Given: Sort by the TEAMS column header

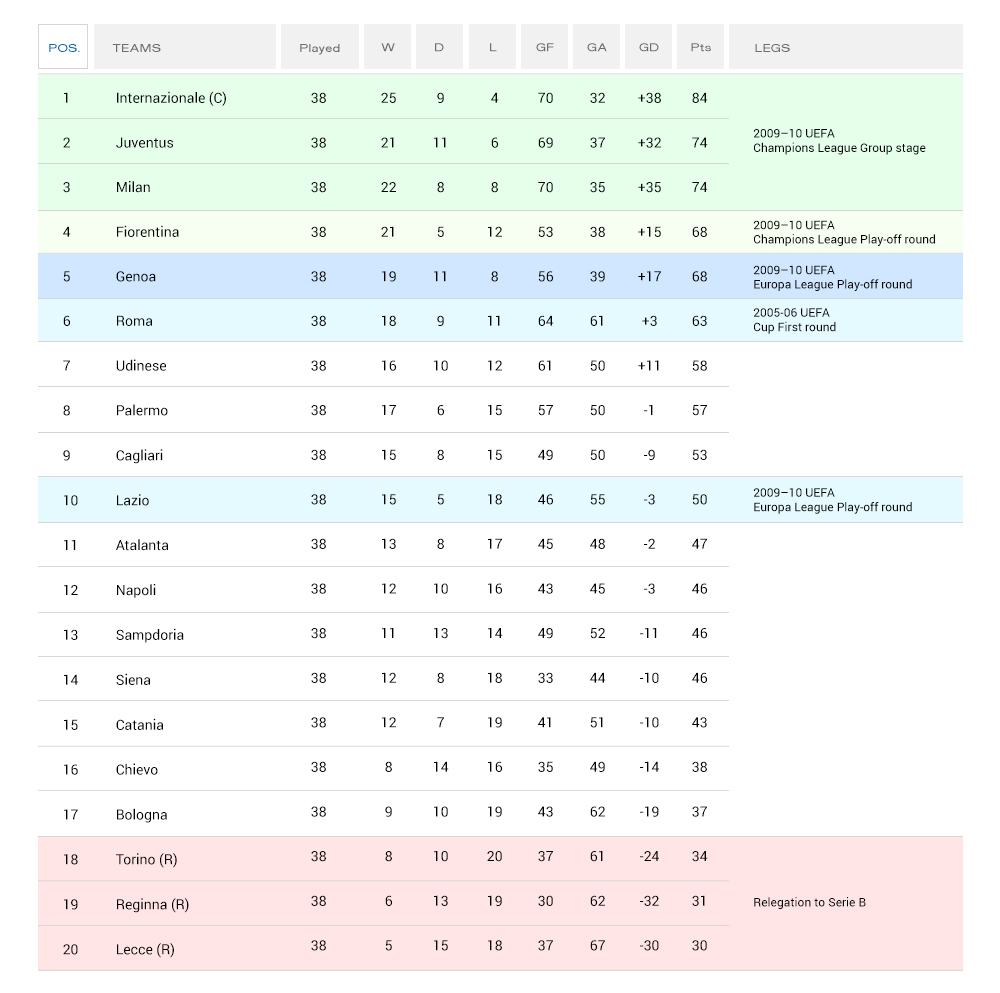Looking at the screenshot, I should click(x=136, y=47).
